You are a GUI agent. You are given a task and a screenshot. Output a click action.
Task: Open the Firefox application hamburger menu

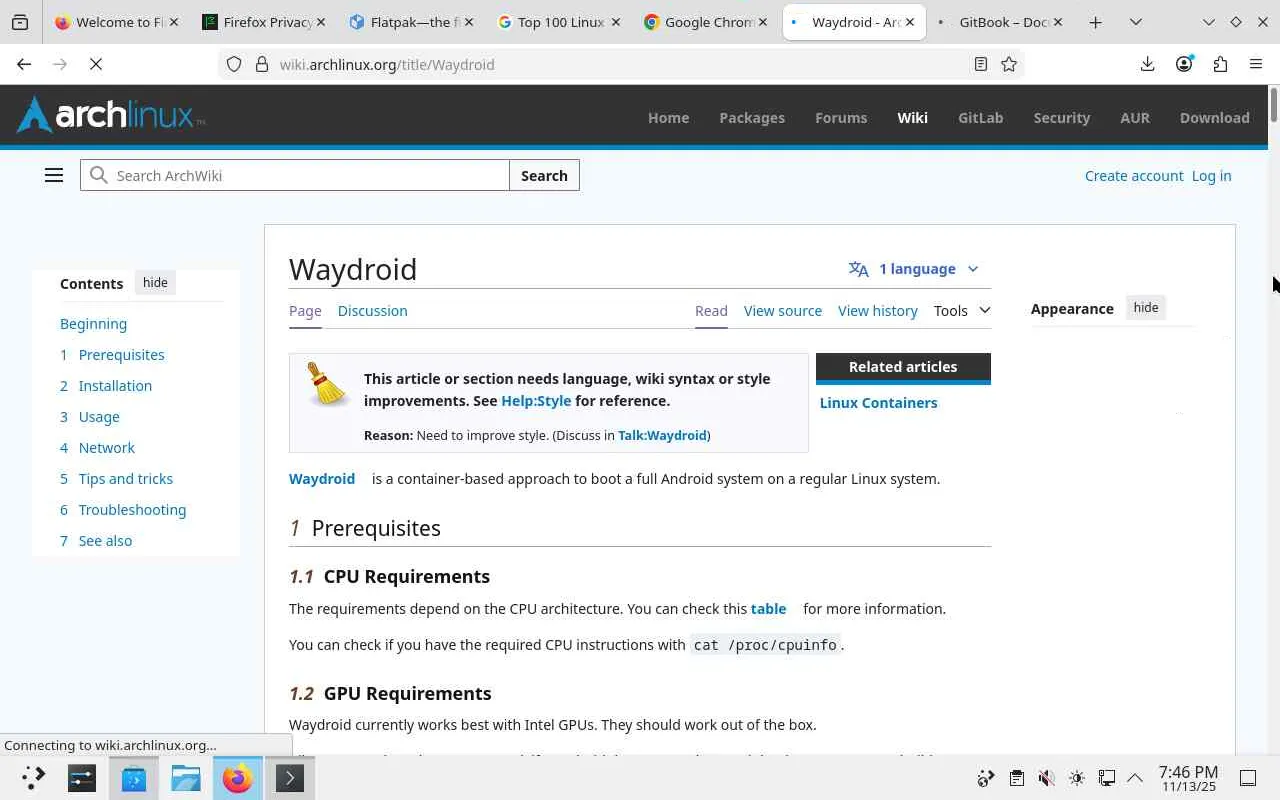[x=1256, y=64]
